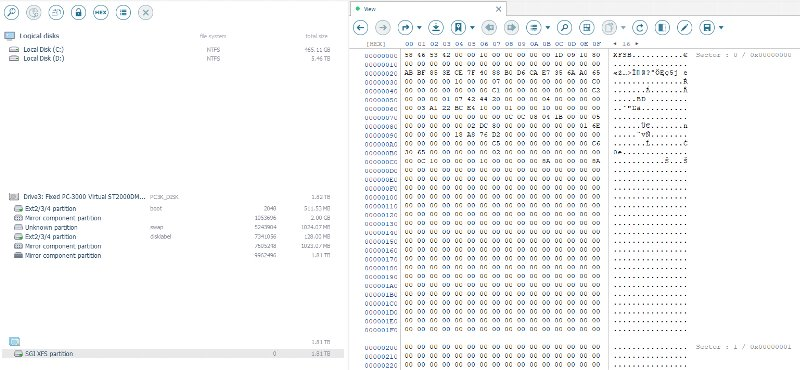Viewport: 800px width, 370px height.
Task: Click the padlock icon in left toolbar
Action: 78,12
